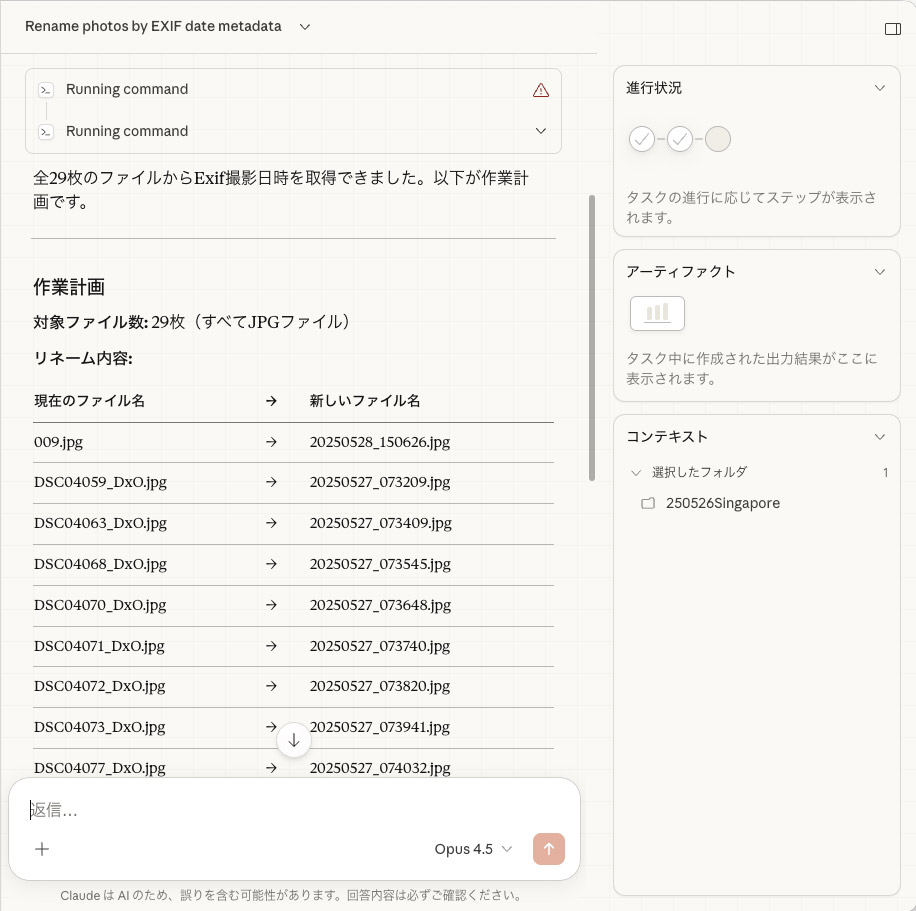Click the scroll-down arrow above the reply box
Screen dimensions: 916x911
click(293, 740)
